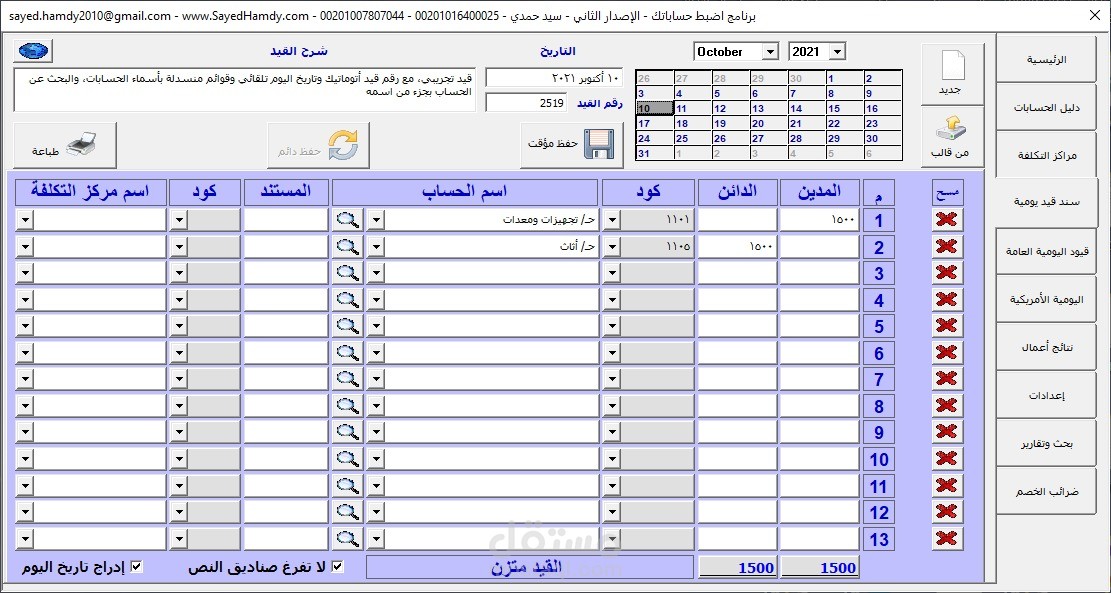The image size is (1111, 593).
Task: Click the جديد new entry document icon
Action: (951, 64)
